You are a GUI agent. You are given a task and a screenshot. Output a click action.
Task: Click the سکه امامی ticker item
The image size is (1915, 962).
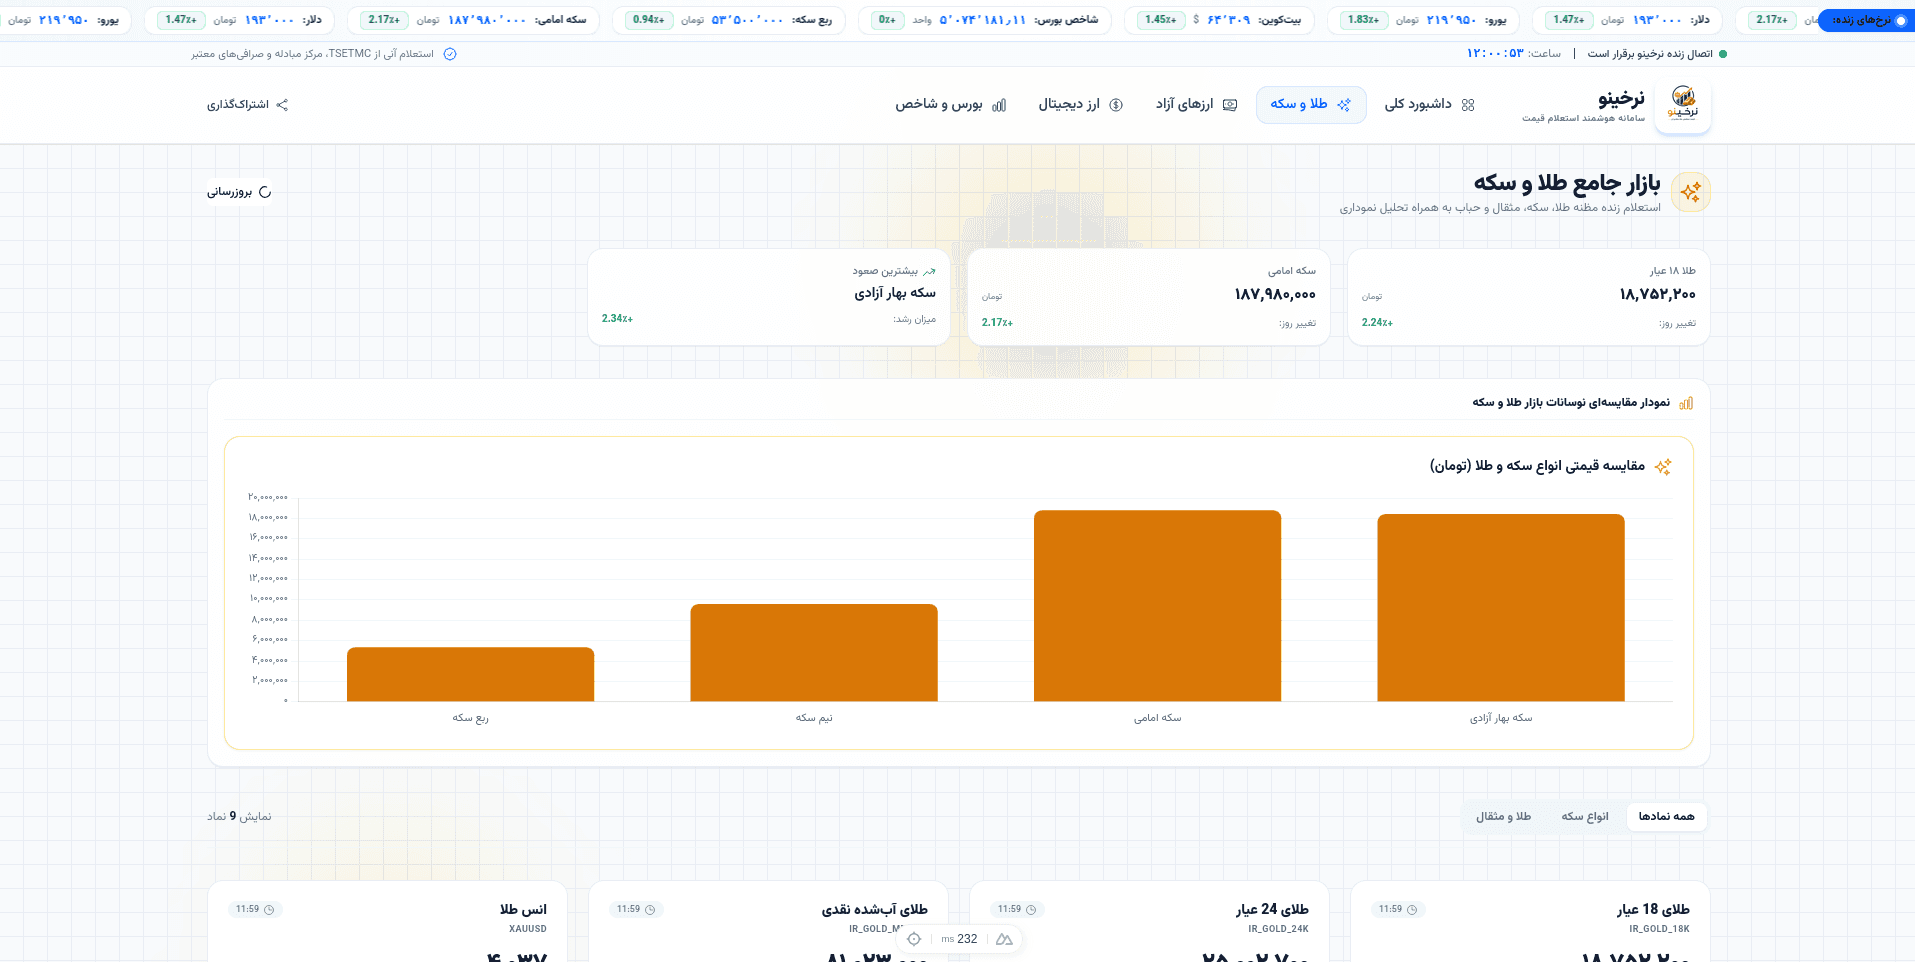tap(473, 20)
